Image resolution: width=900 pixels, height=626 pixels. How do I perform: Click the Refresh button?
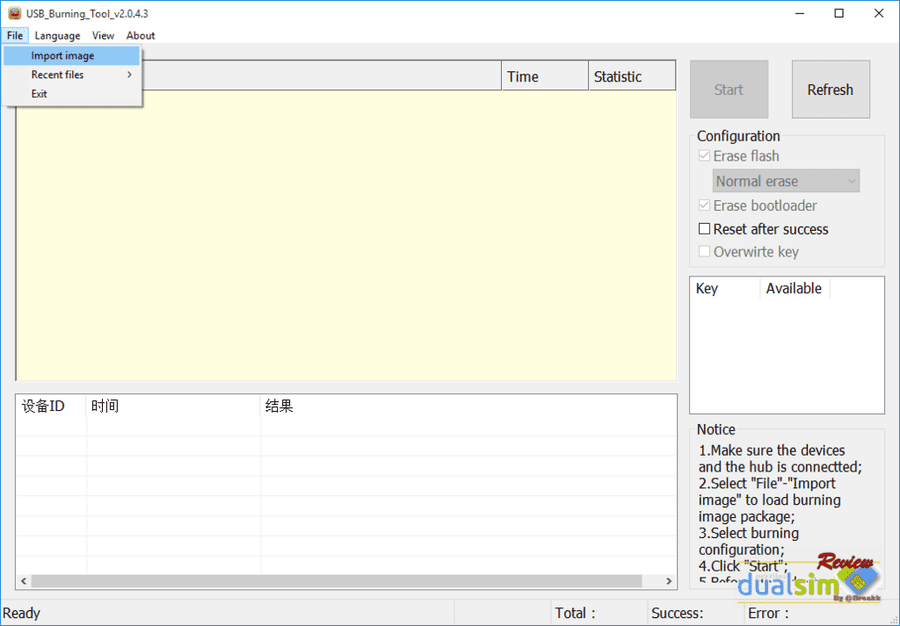831,90
